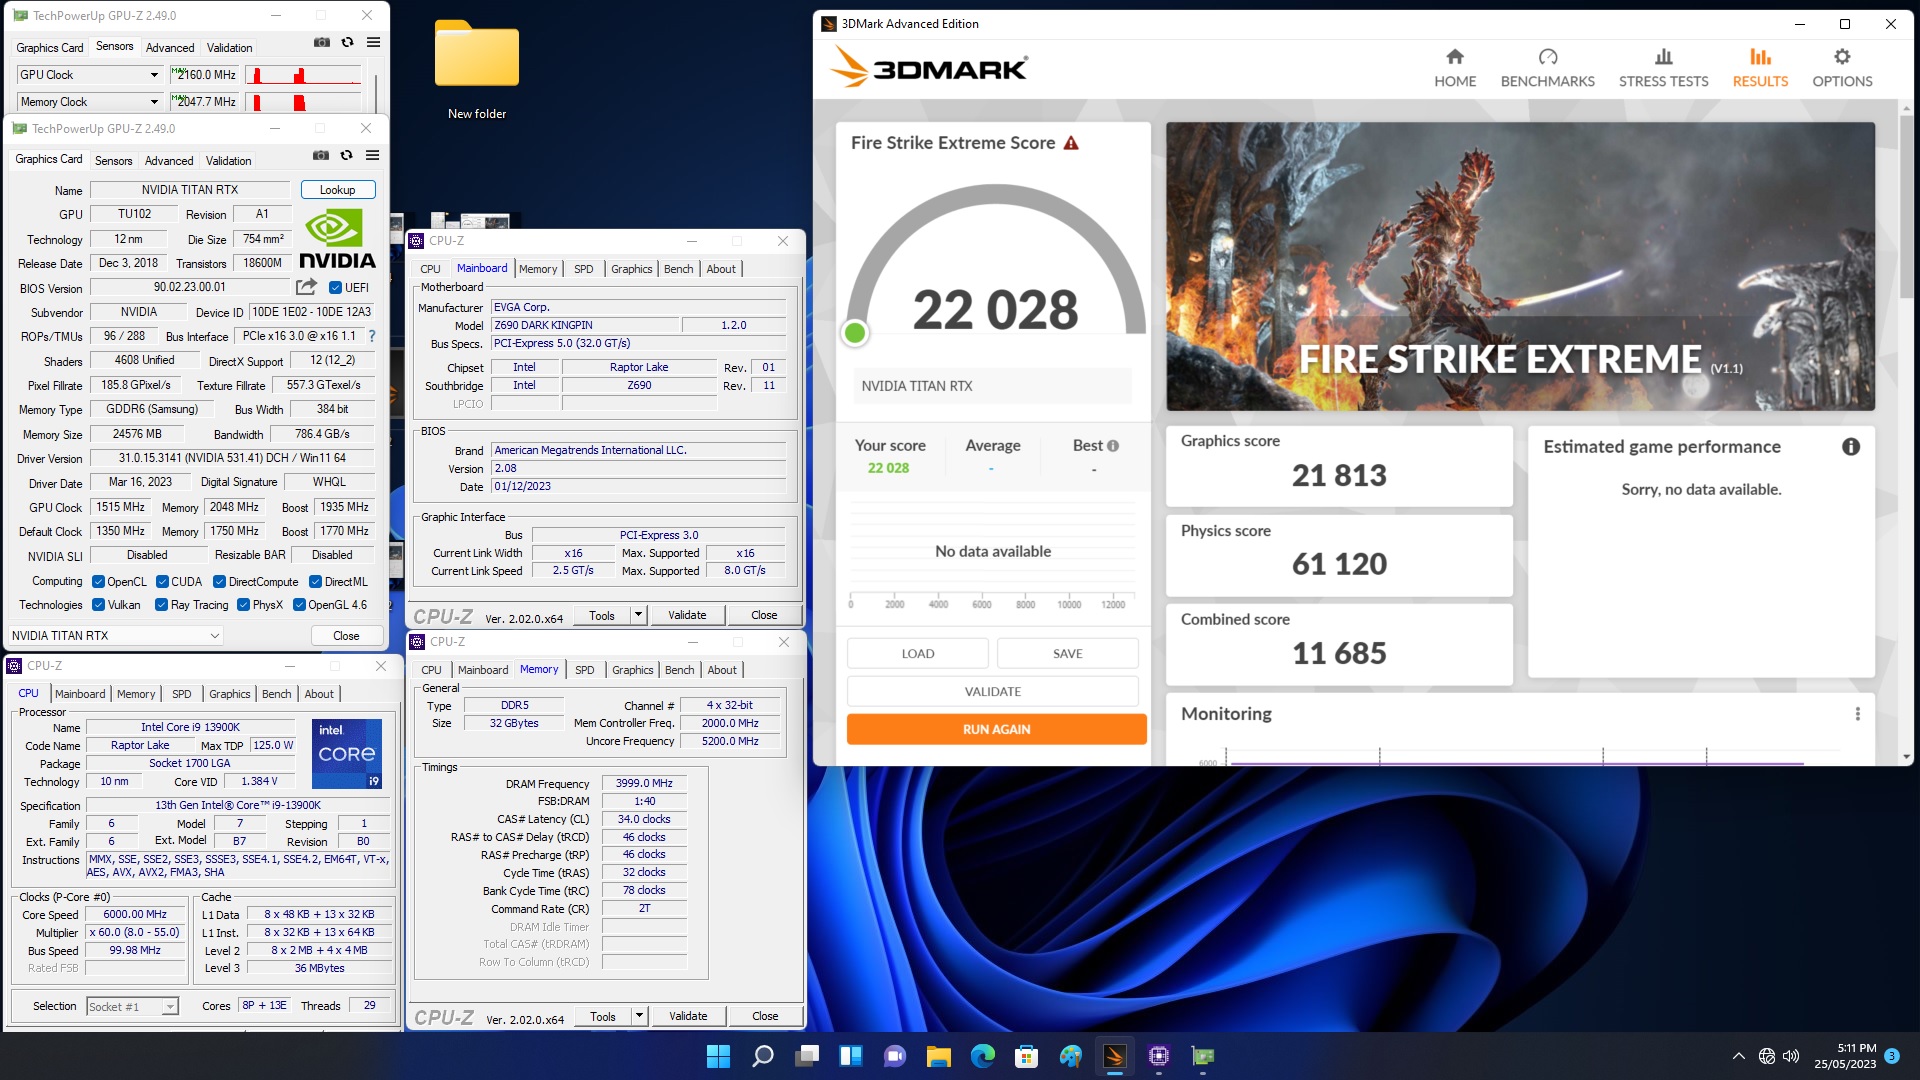Click the BIOS export share icon in GPU-Z
This screenshot has height=1080, width=1920.
(x=306, y=287)
